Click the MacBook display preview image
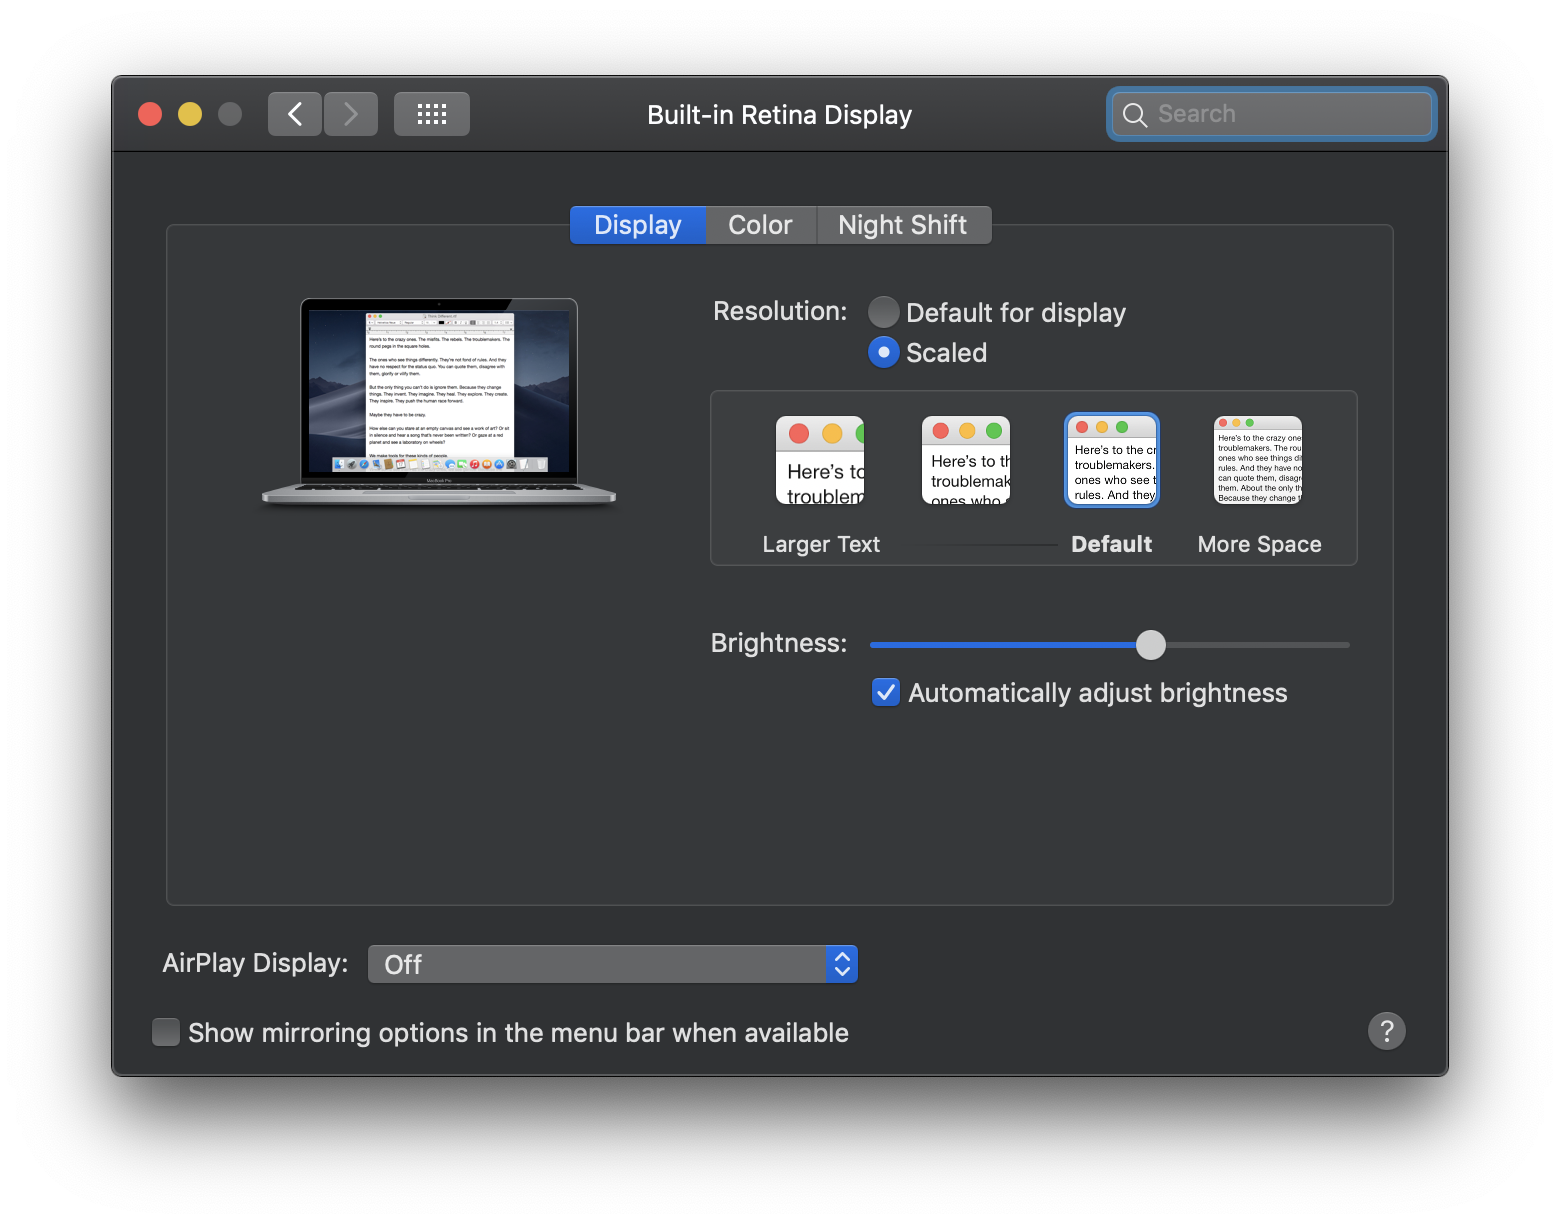The height and width of the screenshot is (1224, 1560). point(439,400)
